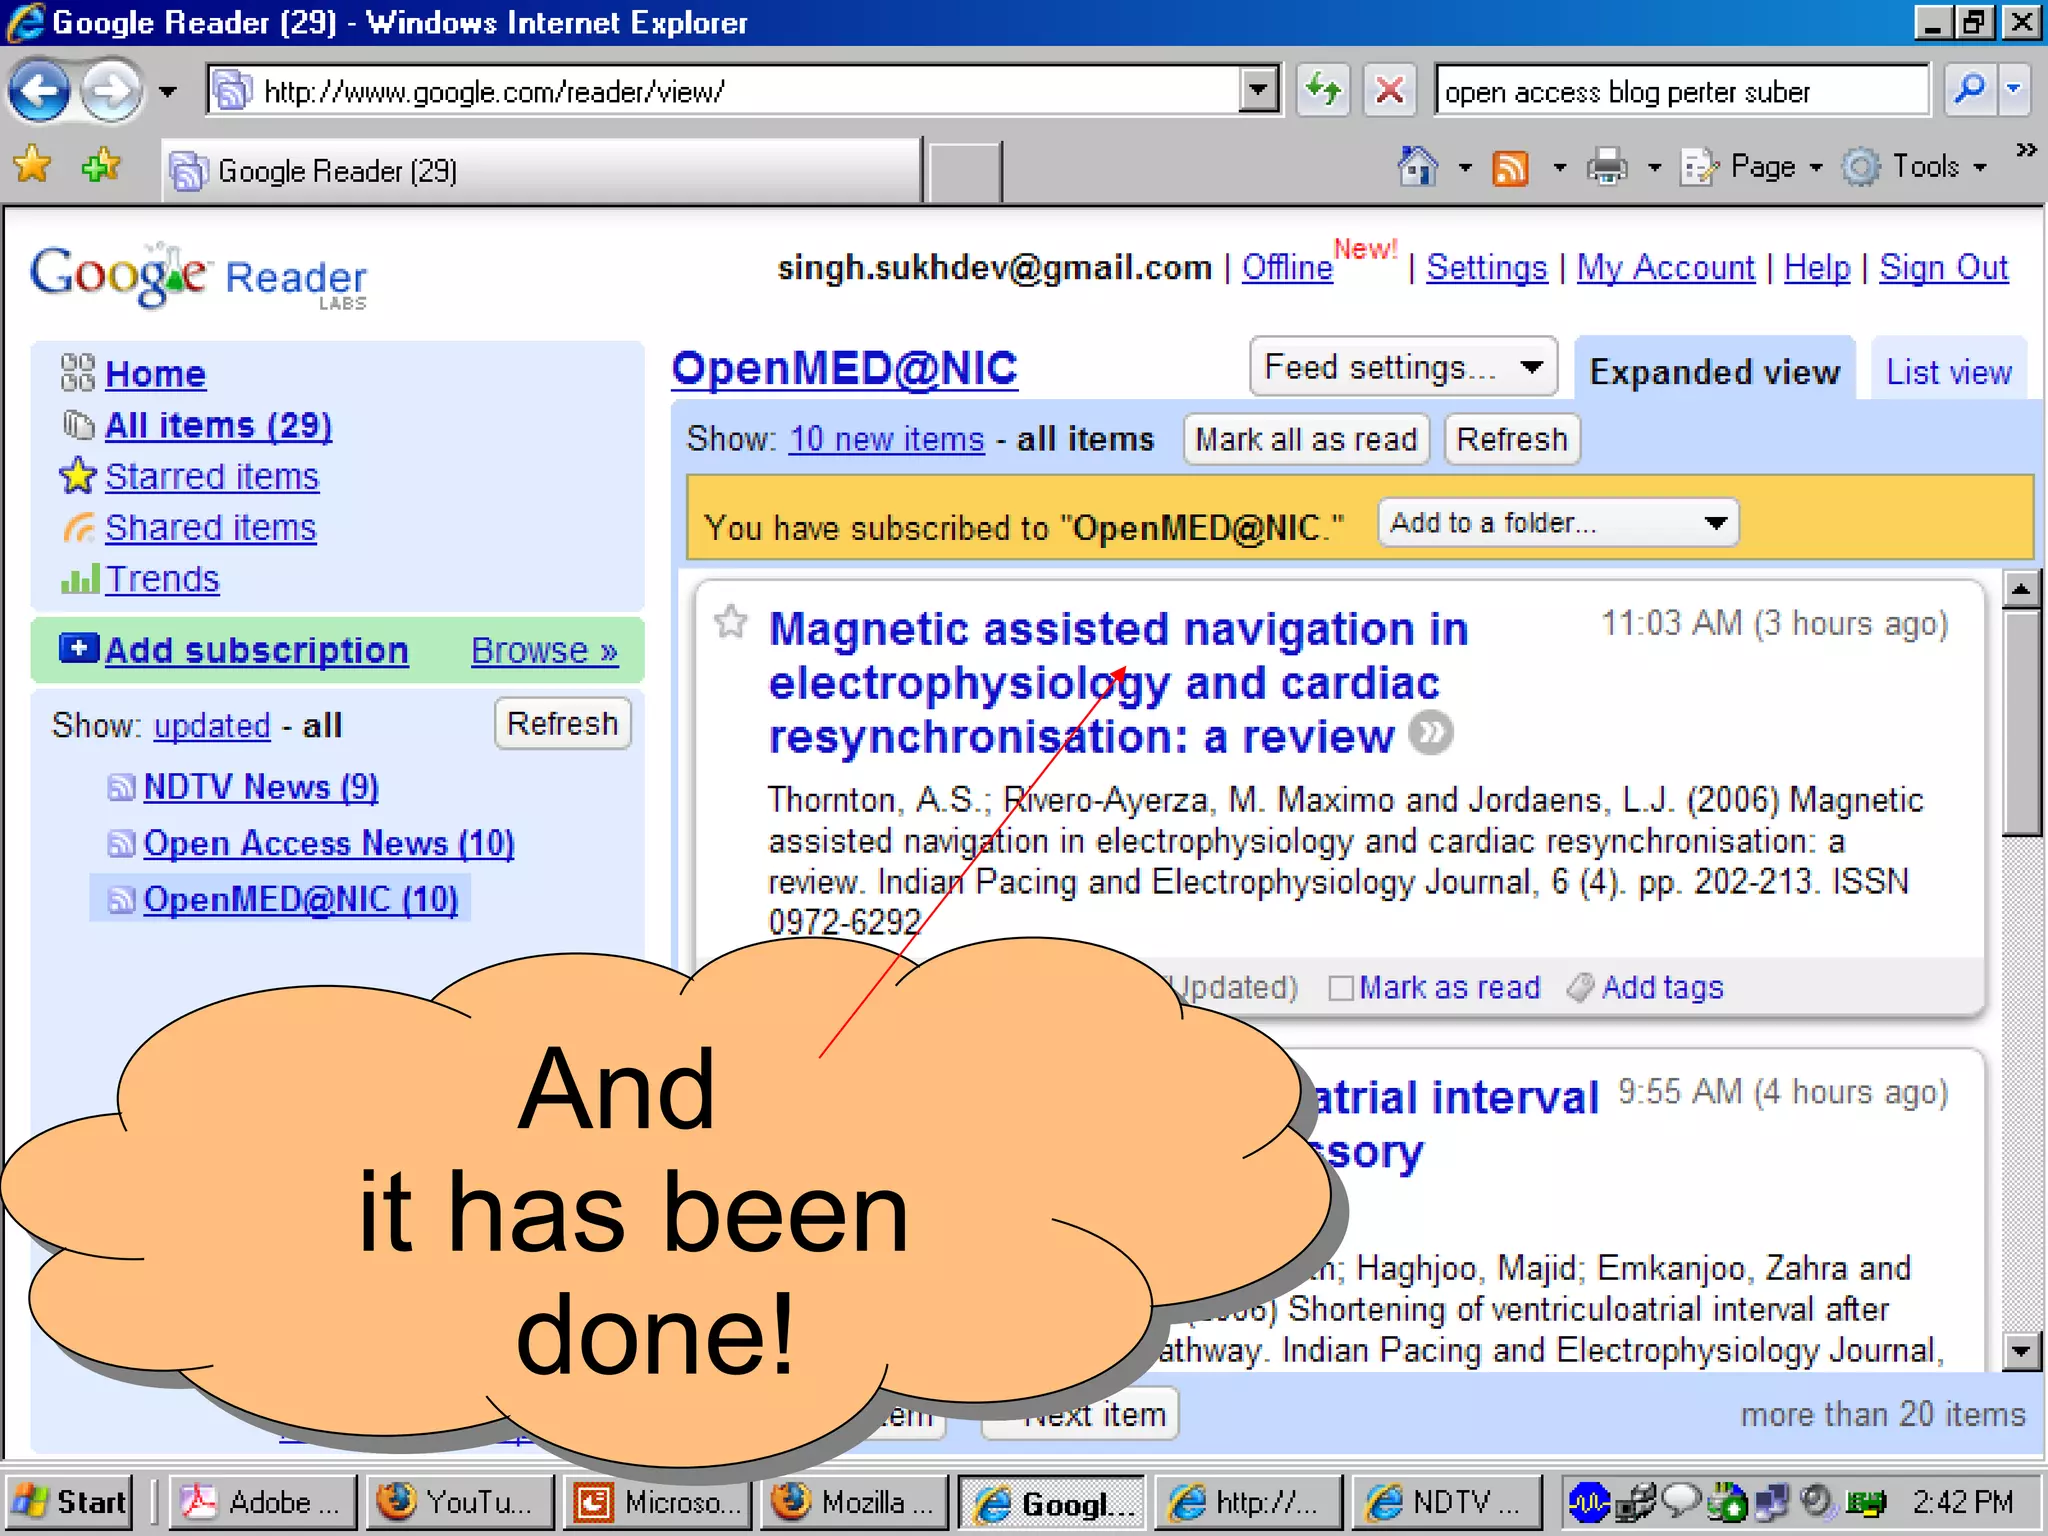Open the Offline link
Viewport: 2048px width, 1536px height.
[1287, 267]
